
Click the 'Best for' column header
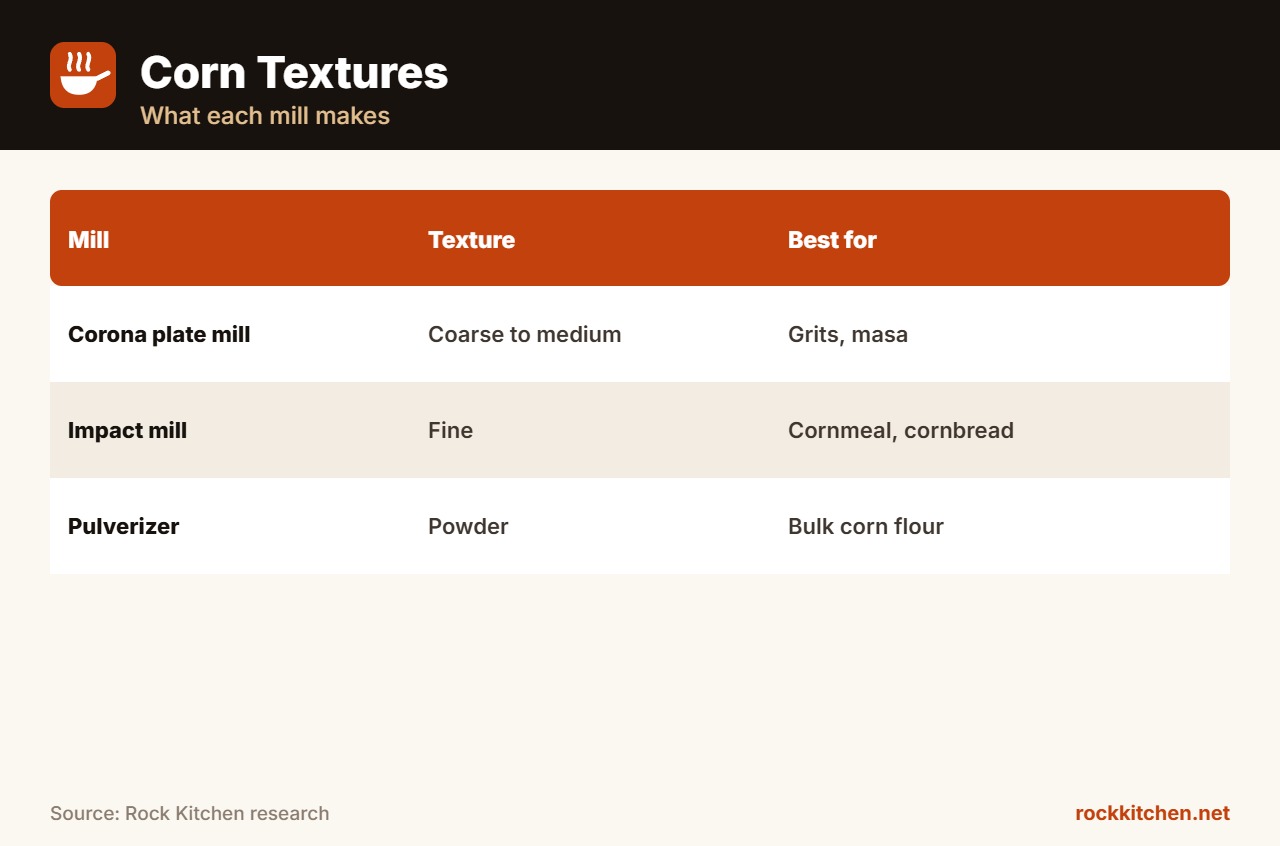pos(832,240)
